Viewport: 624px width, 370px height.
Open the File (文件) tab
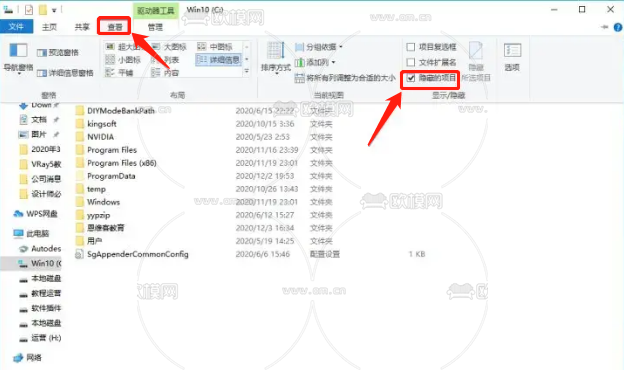(16, 27)
